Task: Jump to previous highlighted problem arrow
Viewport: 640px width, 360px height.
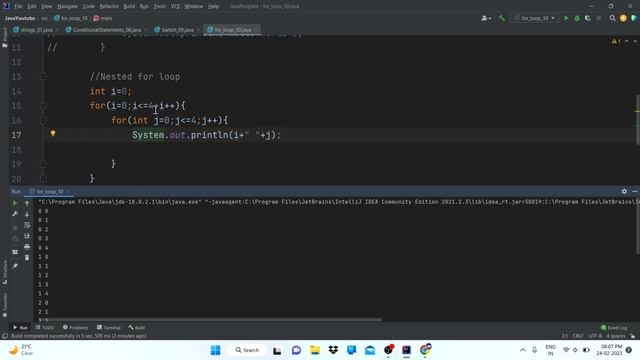Action: click(x=627, y=41)
